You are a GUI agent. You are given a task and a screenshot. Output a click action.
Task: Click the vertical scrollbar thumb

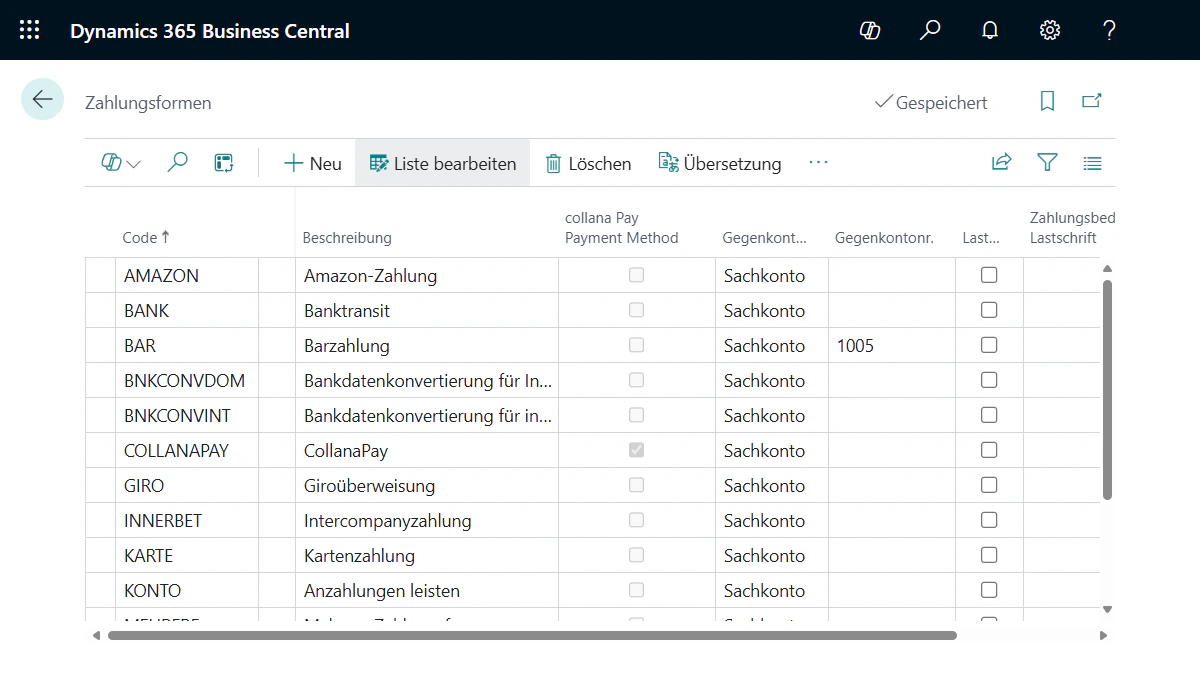click(x=1107, y=389)
